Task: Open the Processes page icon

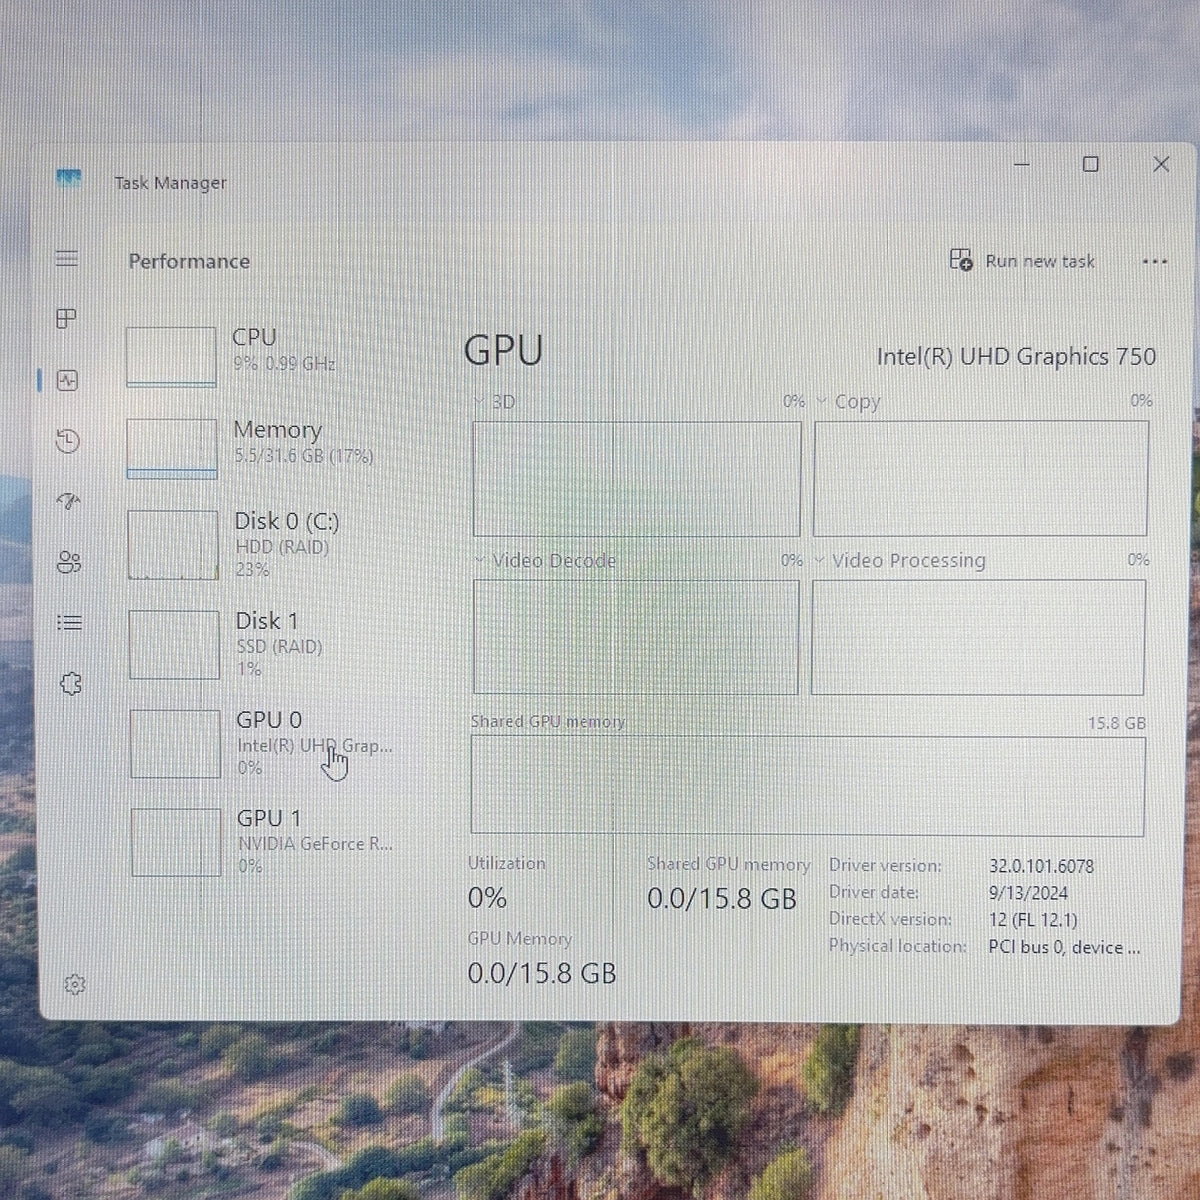Action: coord(66,319)
